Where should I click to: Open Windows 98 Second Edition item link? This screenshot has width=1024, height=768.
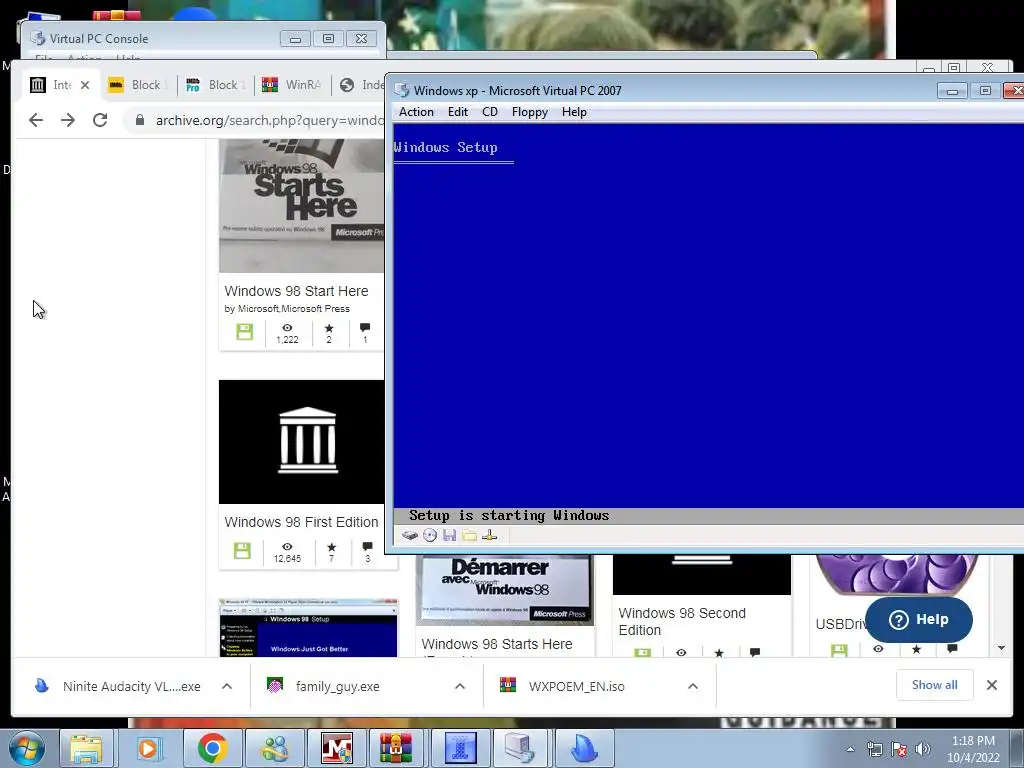[x=682, y=622]
